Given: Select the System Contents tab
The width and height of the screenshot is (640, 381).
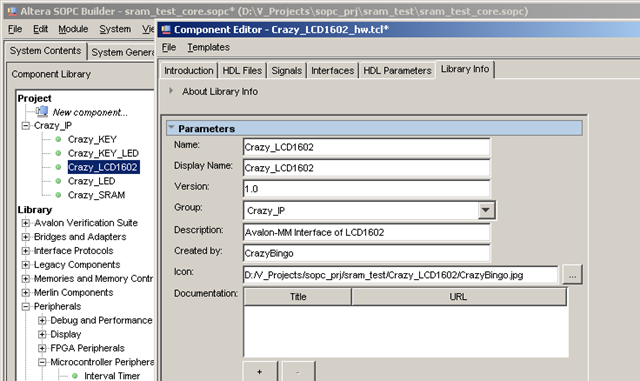Looking at the screenshot, I should pyautogui.click(x=45, y=51).
